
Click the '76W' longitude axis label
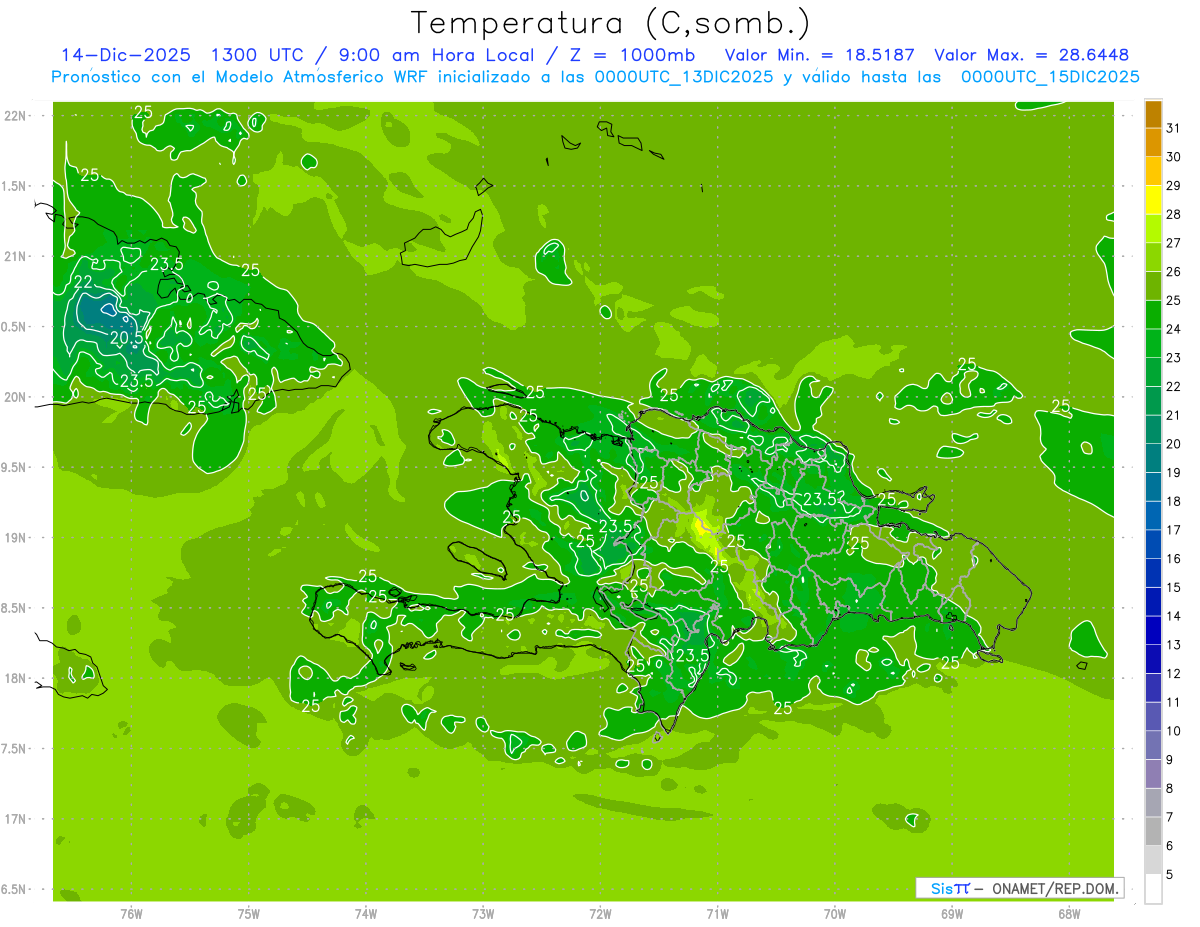tap(131, 913)
